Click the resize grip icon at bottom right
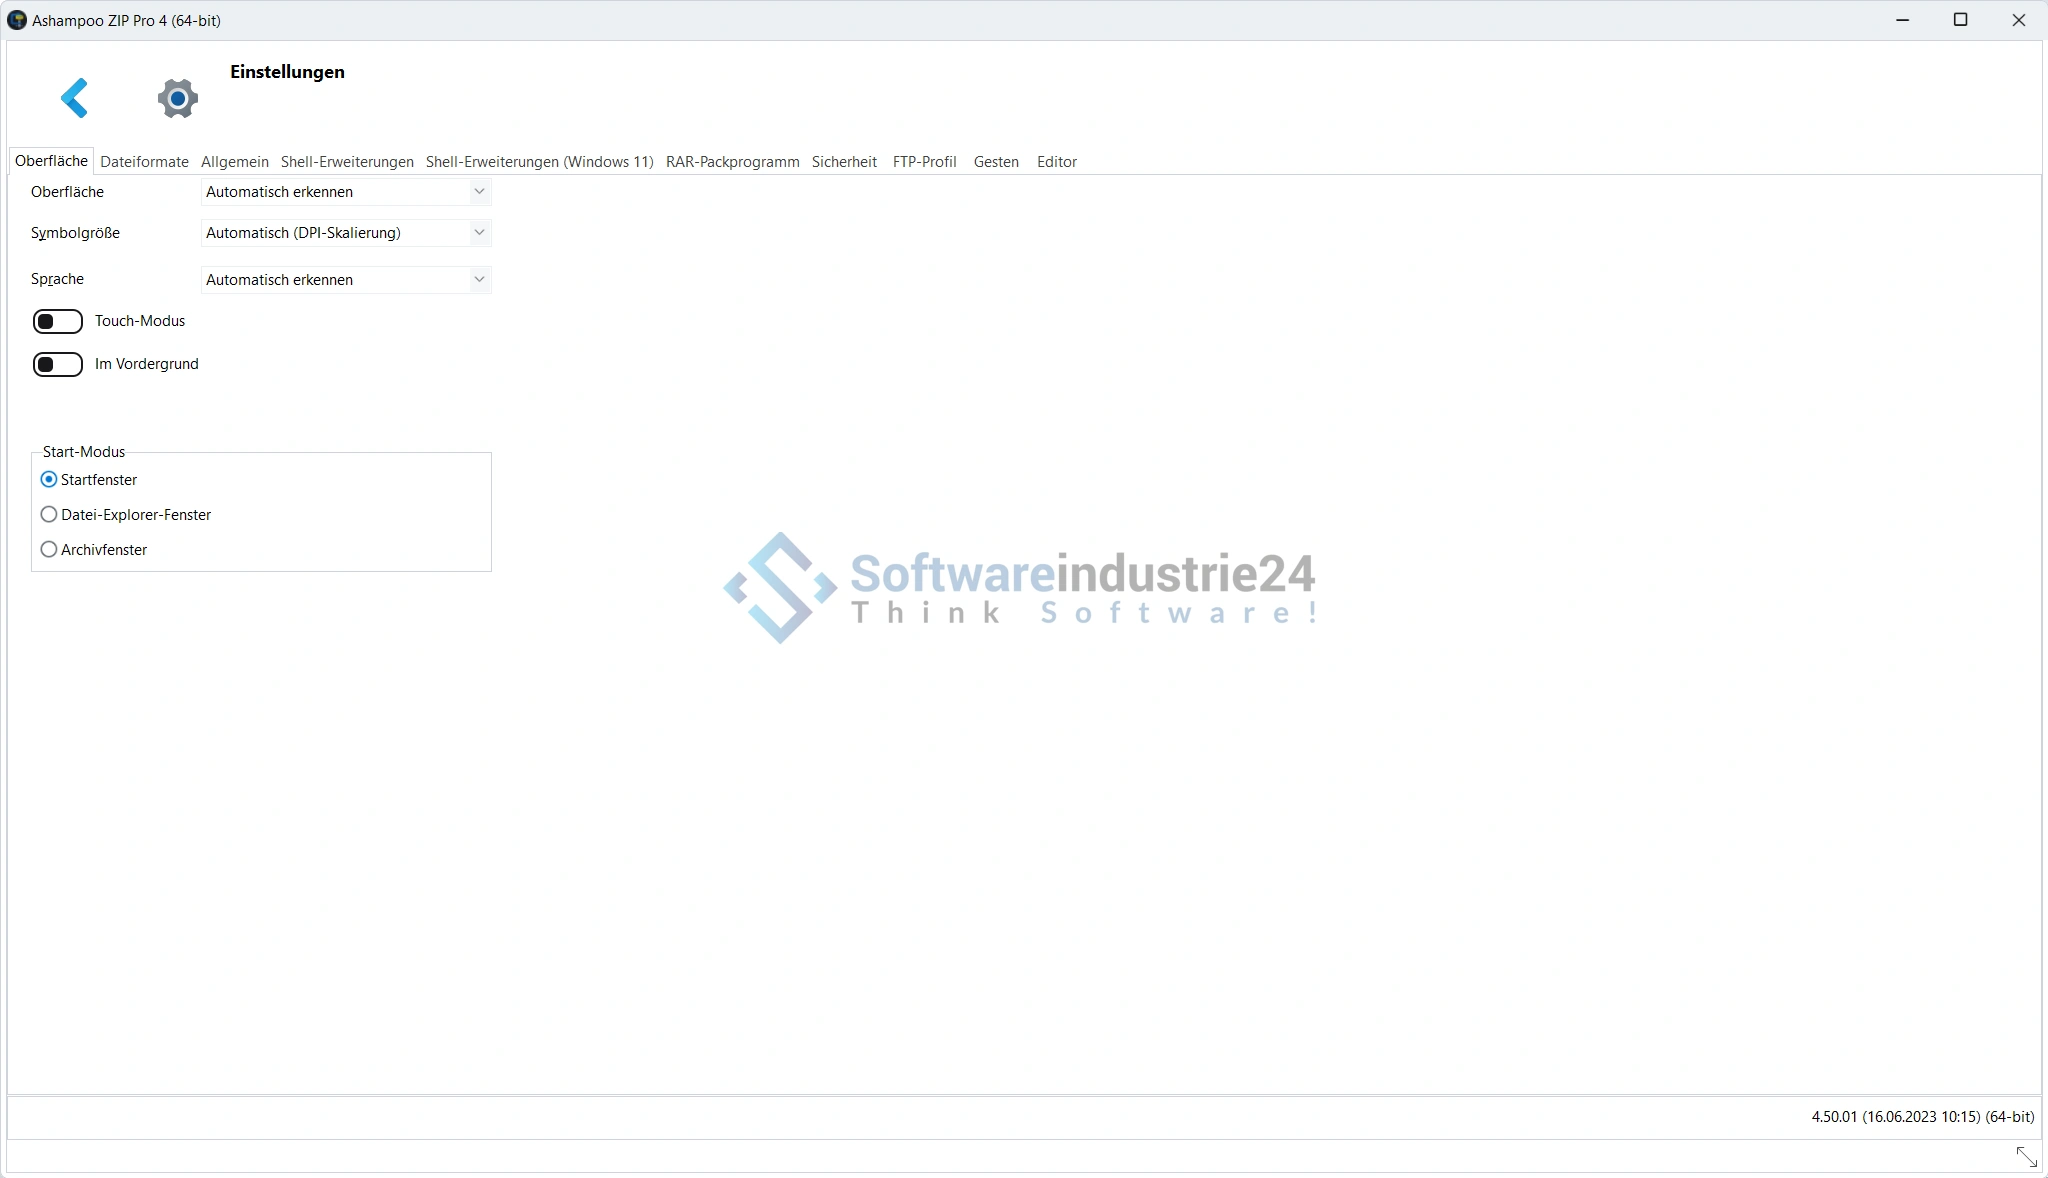Screen dimensions: 2048x1178 pos(2026,1157)
